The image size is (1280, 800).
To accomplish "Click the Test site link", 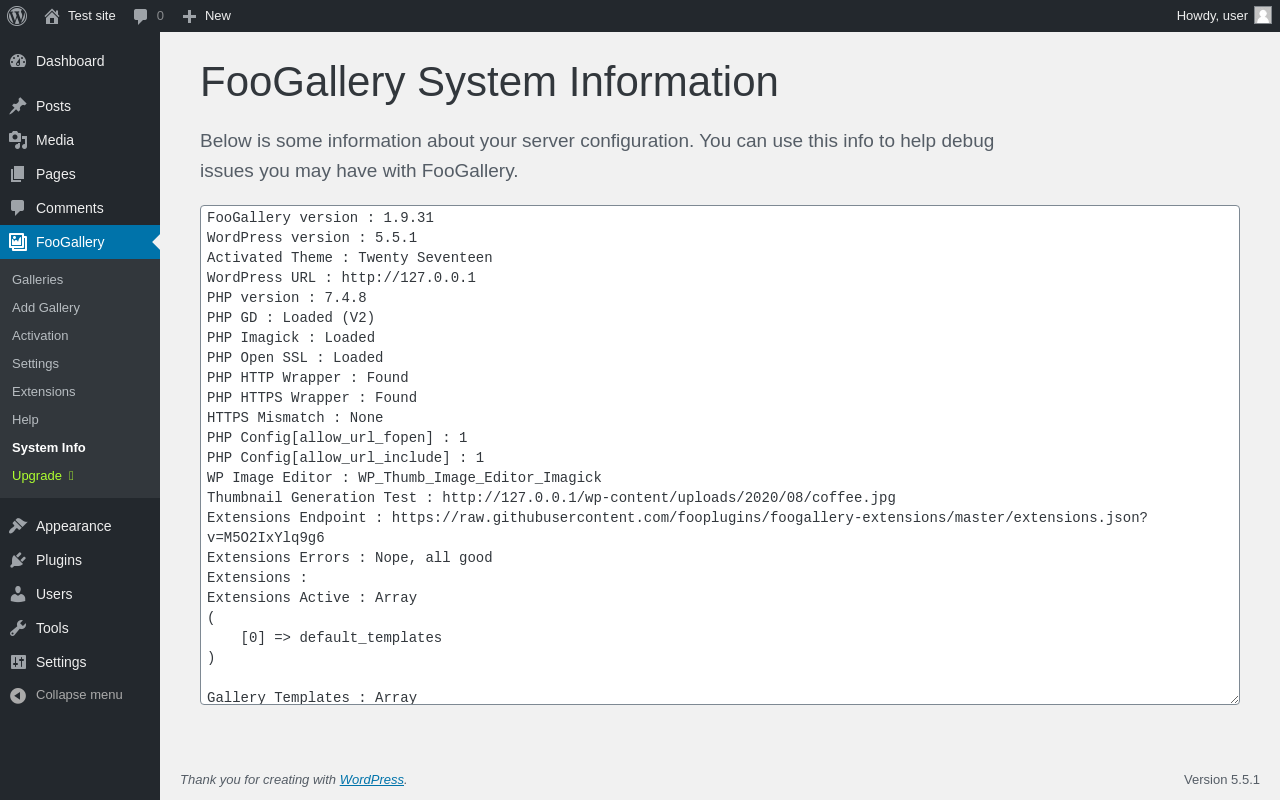I will [x=92, y=16].
